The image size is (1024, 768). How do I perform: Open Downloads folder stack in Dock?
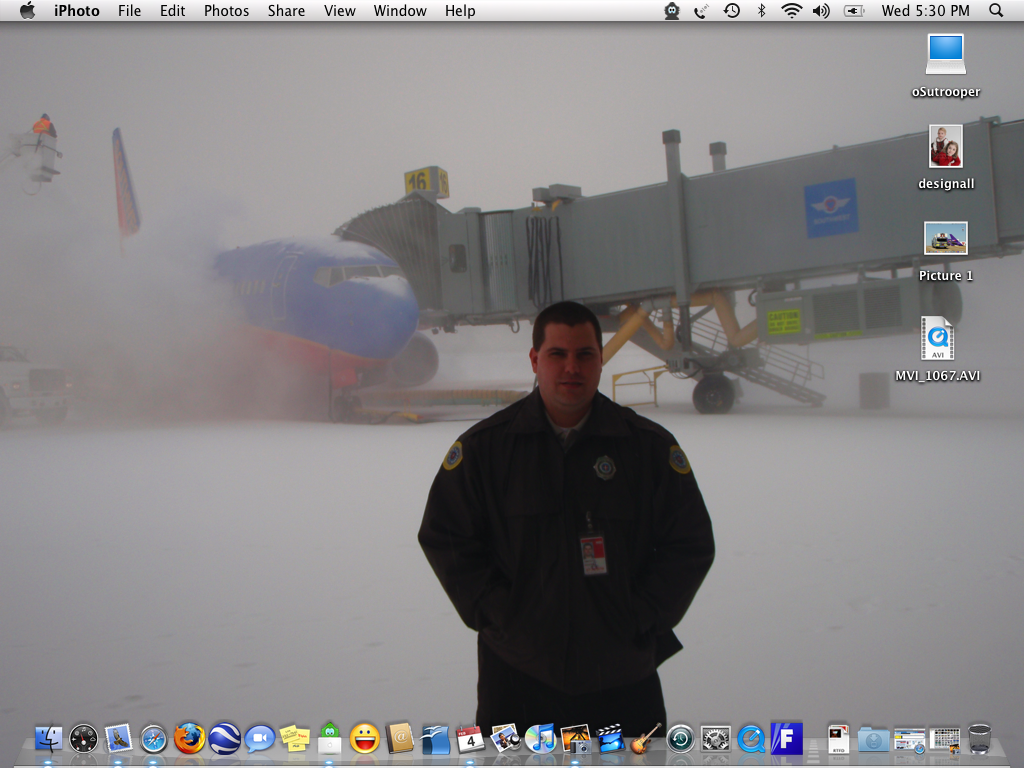(873, 739)
